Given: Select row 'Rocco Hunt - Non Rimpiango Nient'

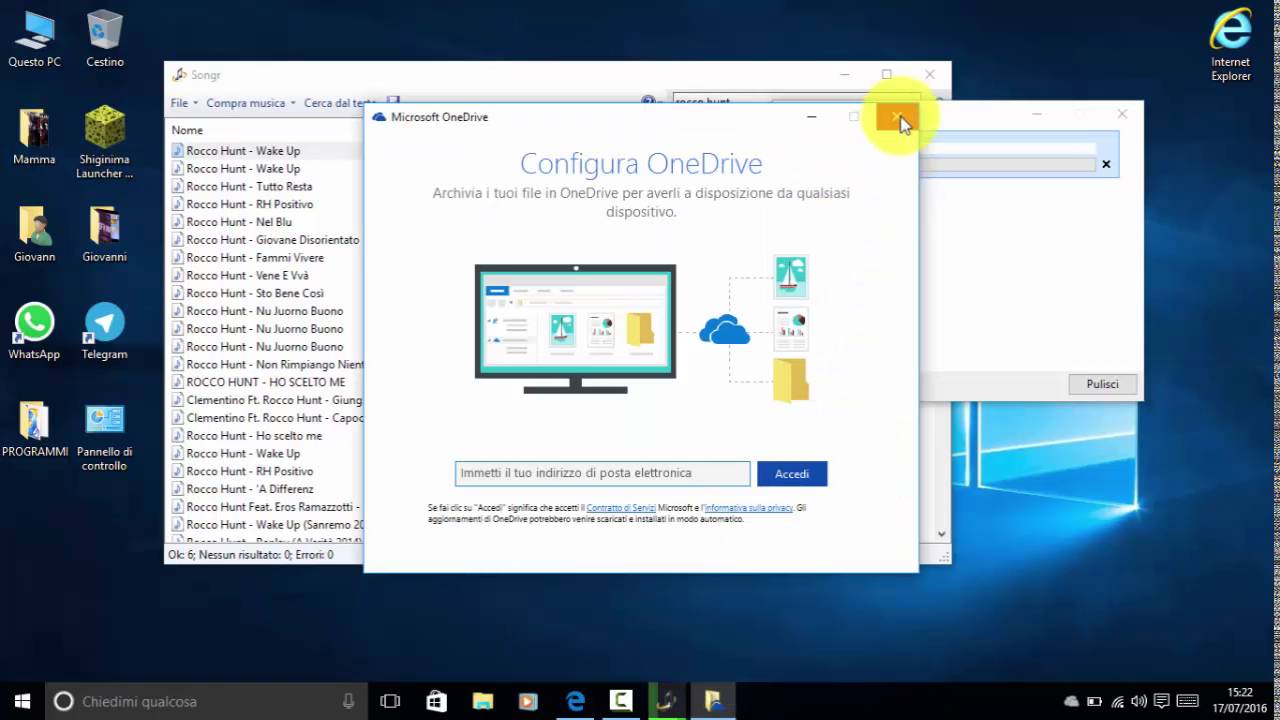Looking at the screenshot, I should 266,364.
